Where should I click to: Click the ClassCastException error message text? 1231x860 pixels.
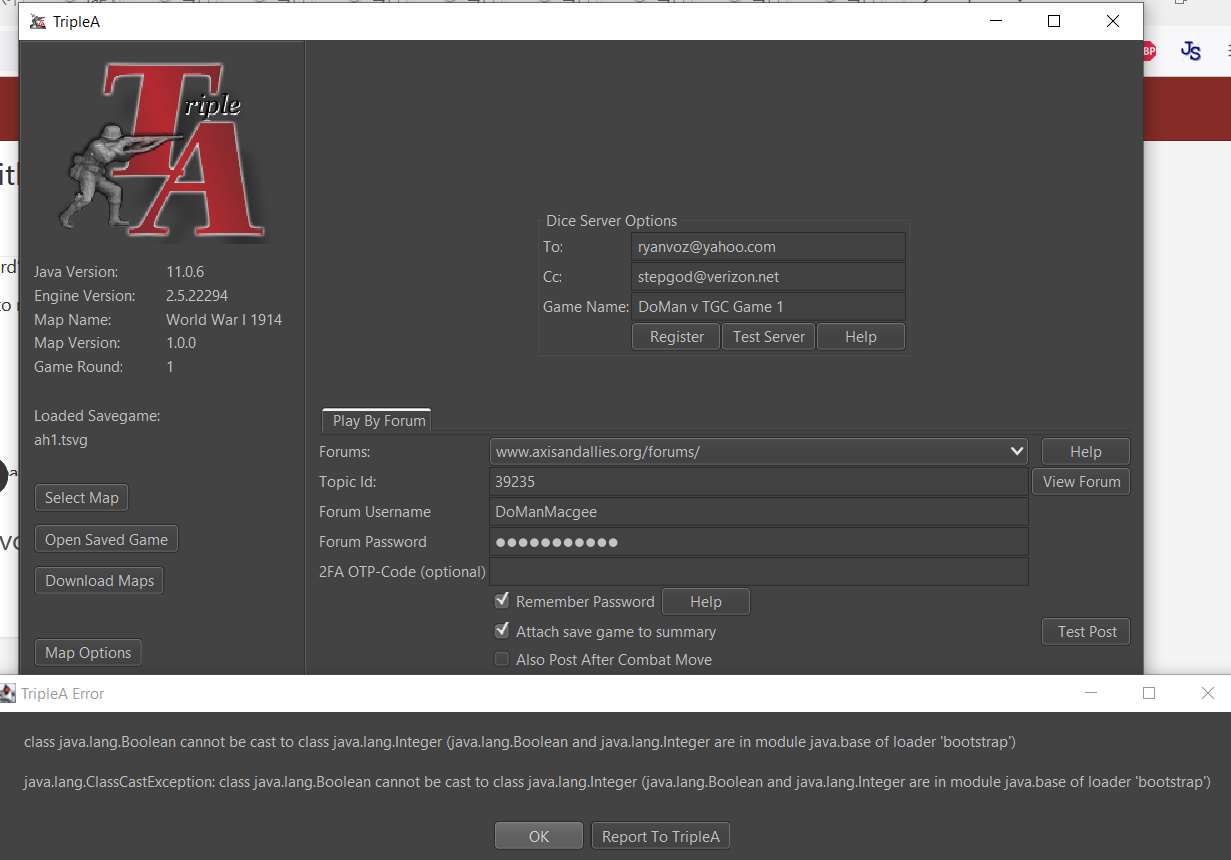(x=617, y=782)
